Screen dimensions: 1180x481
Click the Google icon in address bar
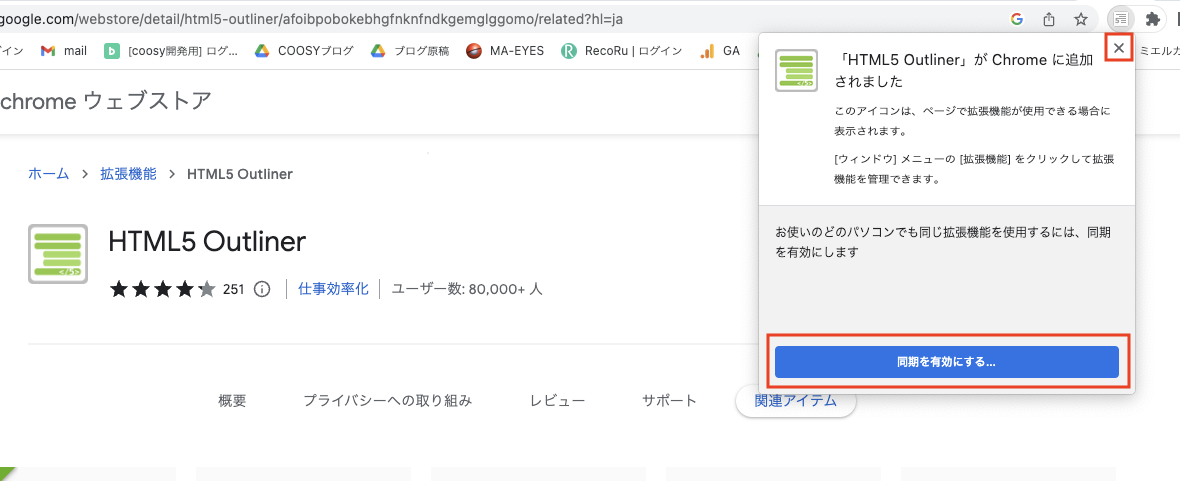pos(1017,19)
